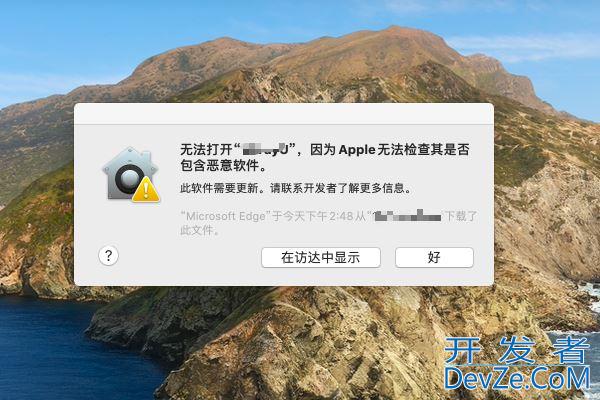The height and width of the screenshot is (400, 600).
Task: Click the dialog's empty title bar
Action: 284,114
